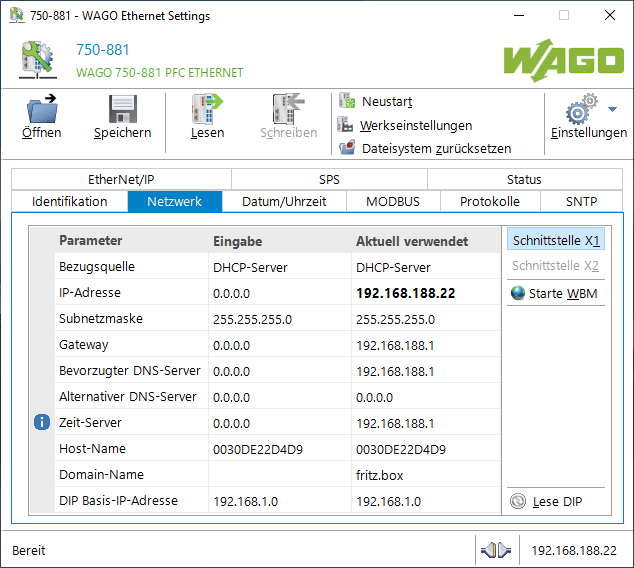Viewport: 634px width, 568px height.
Task: Click the Host-Name Eingabe field
Action: click(x=278, y=449)
